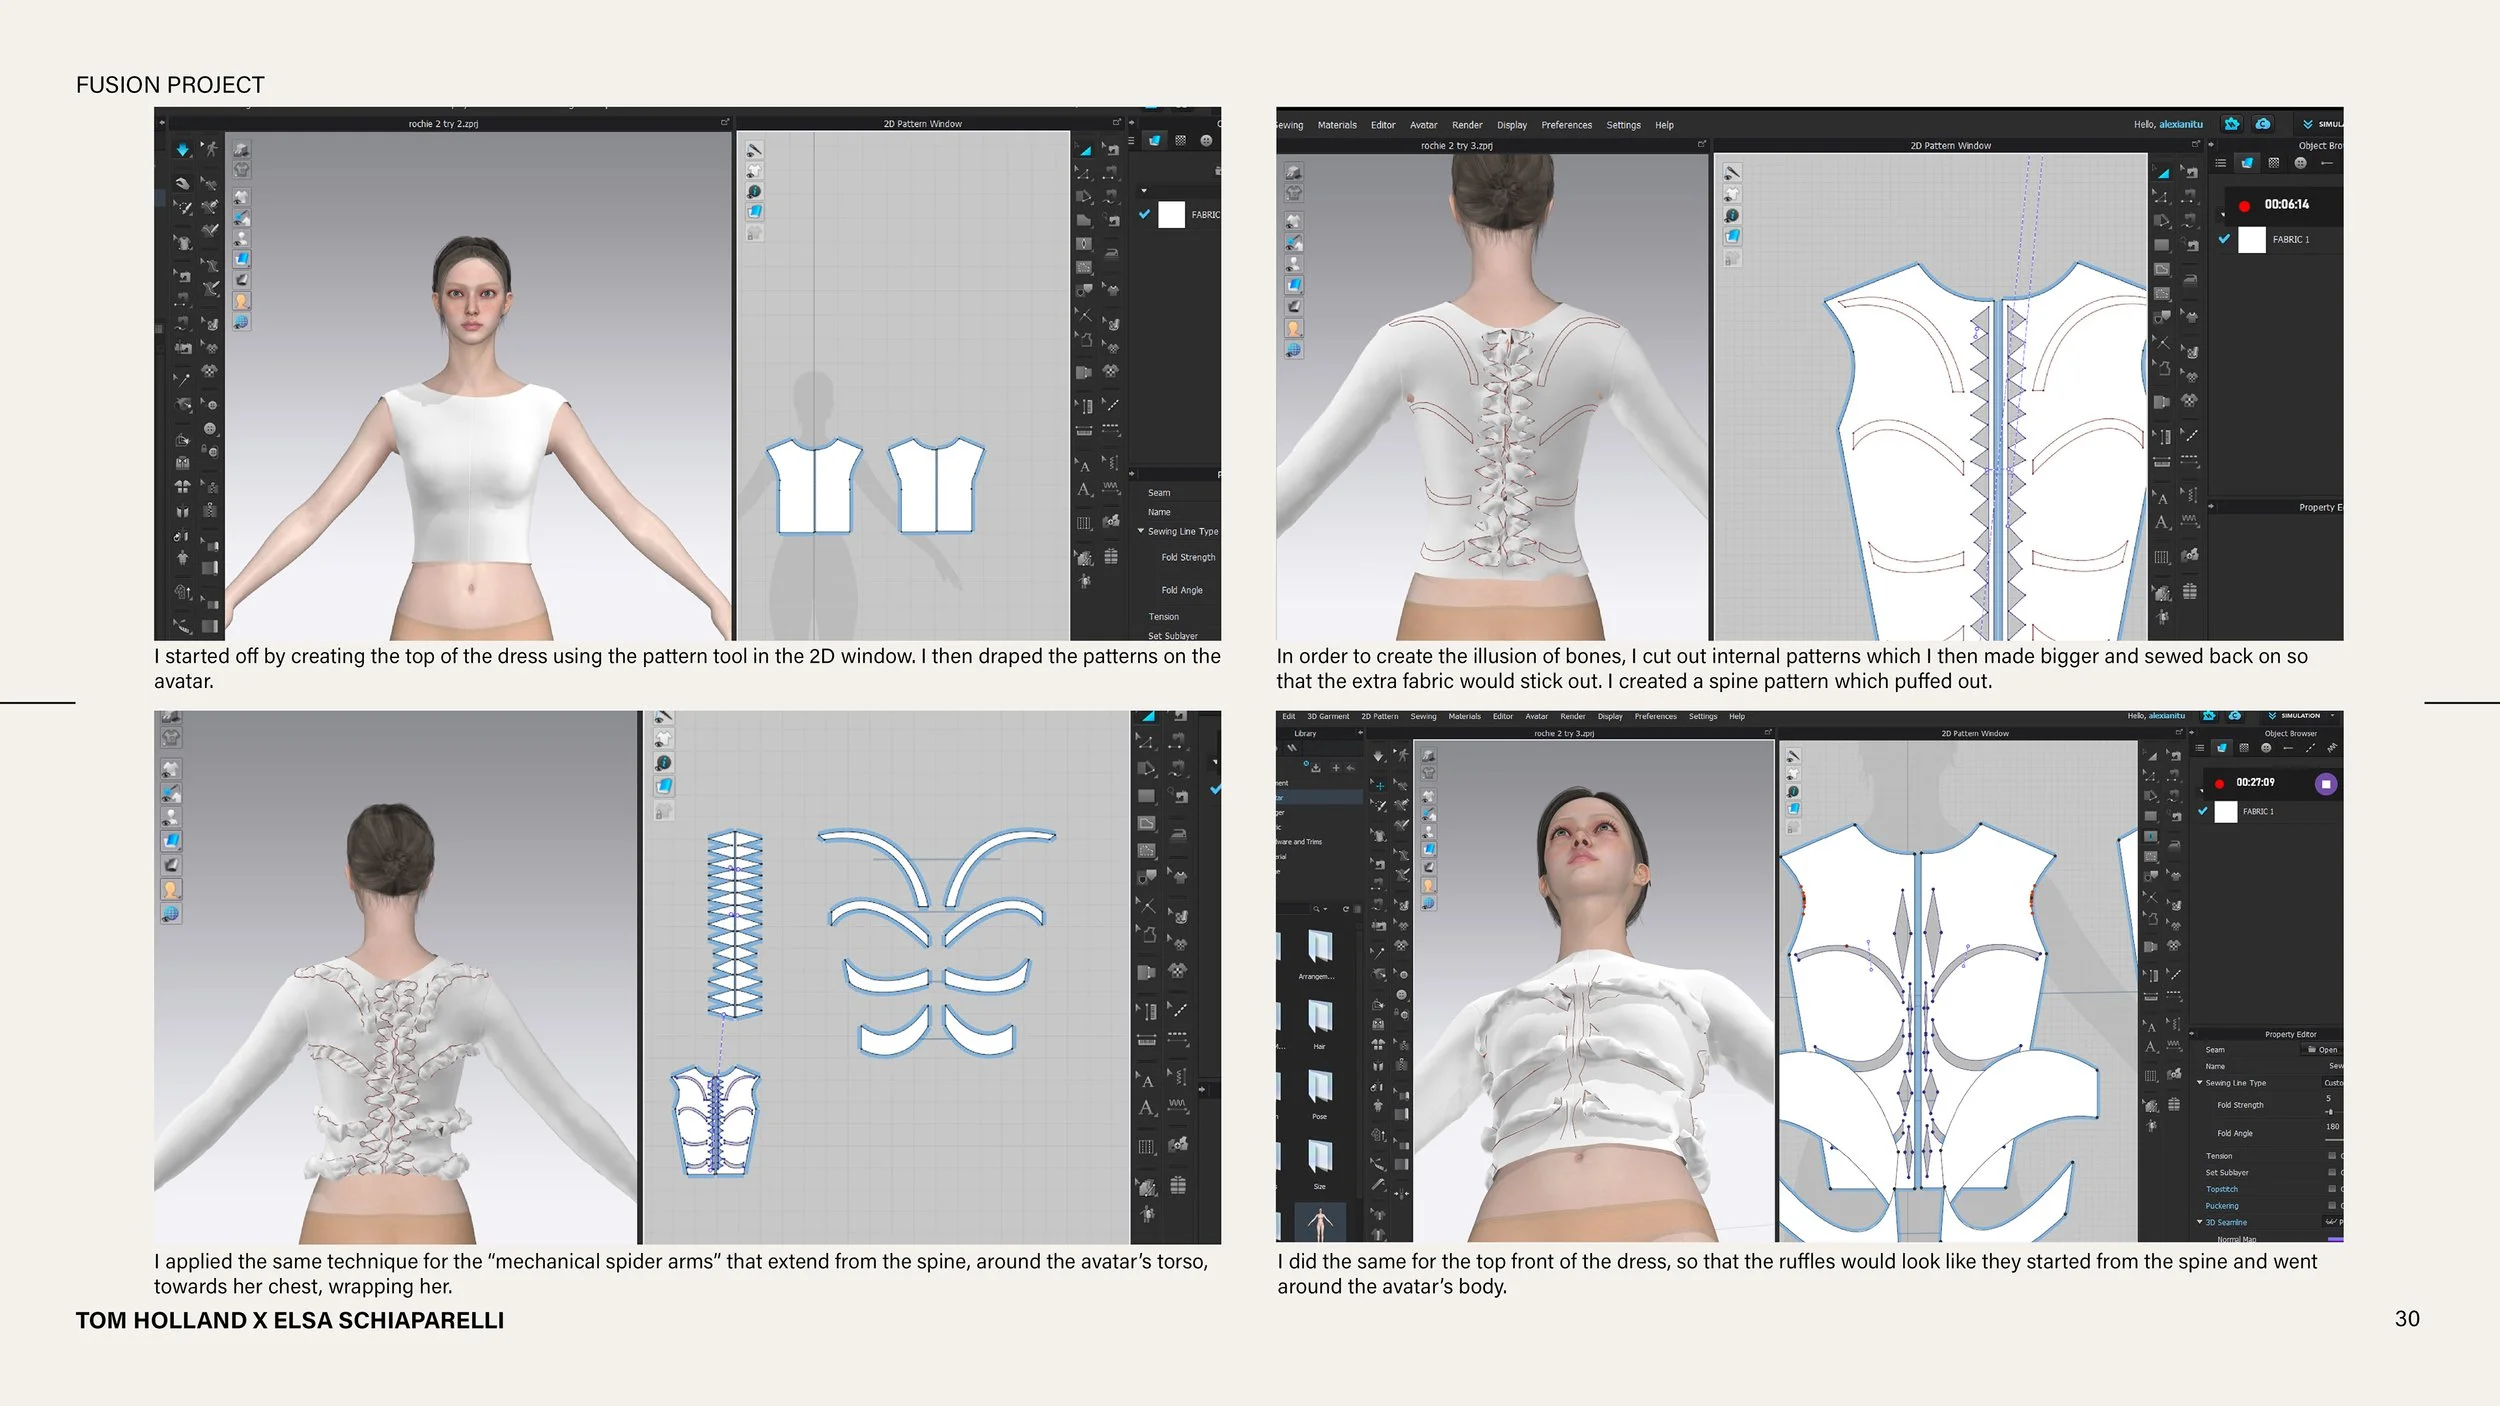Image resolution: width=2500 pixels, height=1406 pixels.
Task: Click the purple stop button beside 00:27:09
Action: [x=2326, y=784]
